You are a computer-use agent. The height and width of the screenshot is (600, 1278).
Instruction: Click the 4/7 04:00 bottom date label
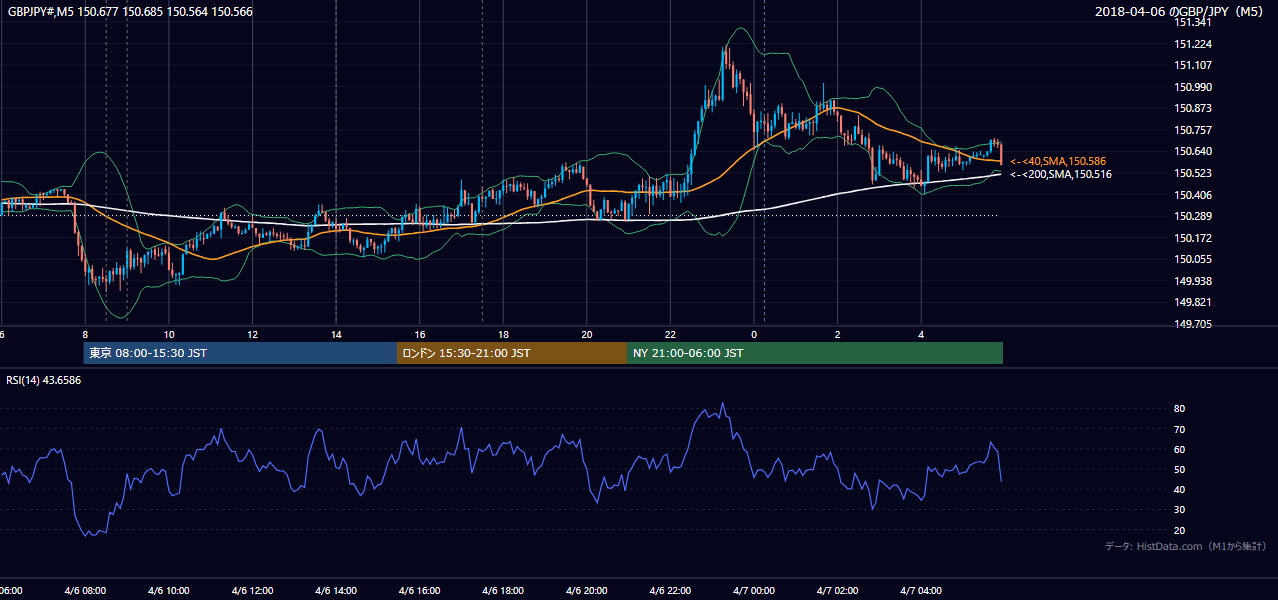tap(920, 591)
